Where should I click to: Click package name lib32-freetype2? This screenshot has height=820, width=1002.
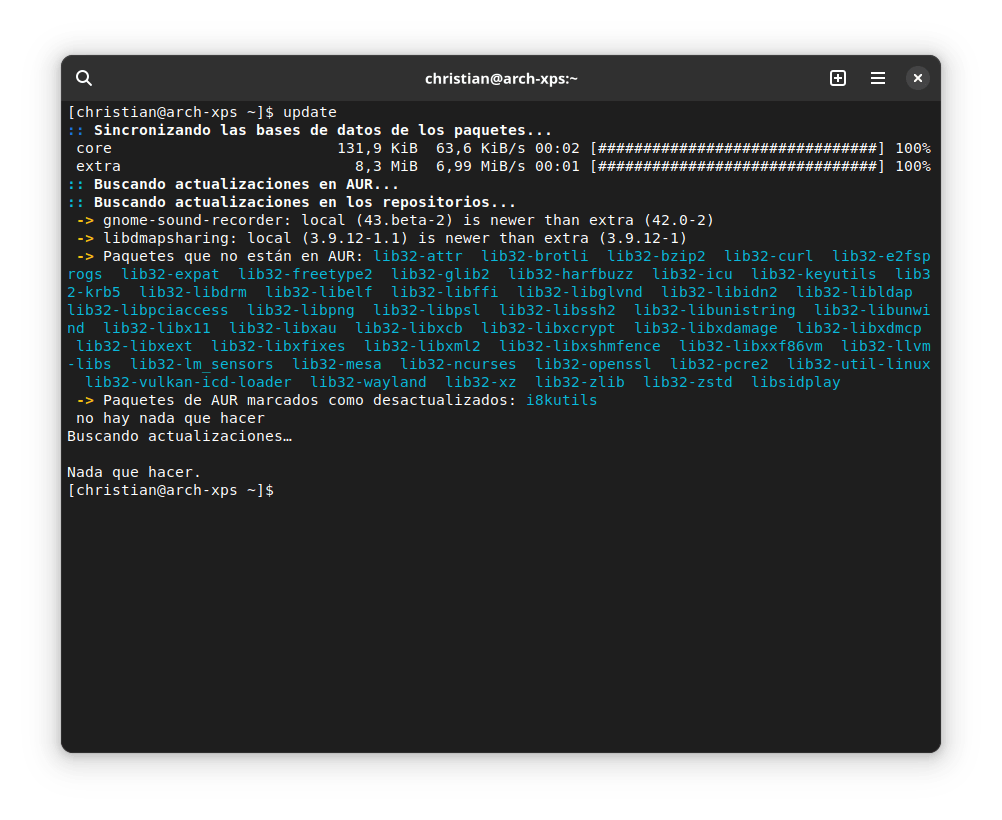(x=305, y=274)
